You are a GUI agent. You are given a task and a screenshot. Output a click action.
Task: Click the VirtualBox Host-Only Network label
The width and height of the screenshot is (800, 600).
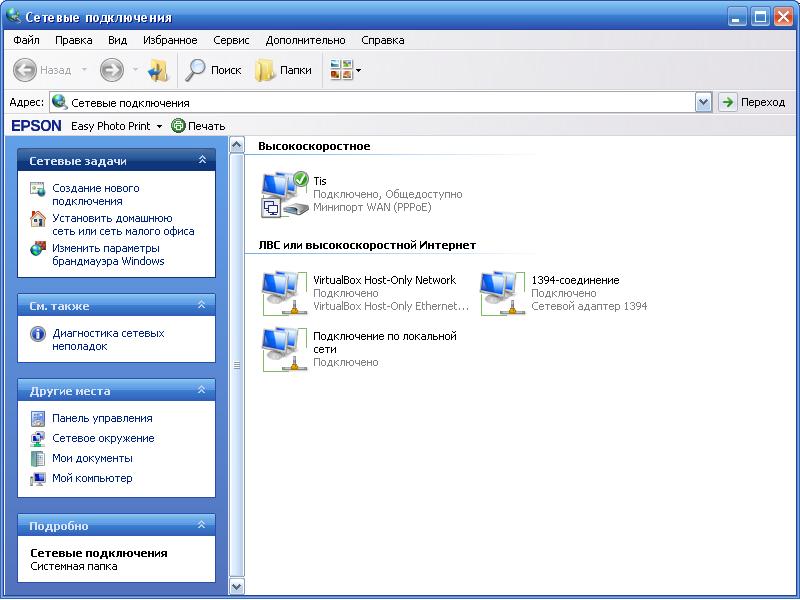point(384,280)
